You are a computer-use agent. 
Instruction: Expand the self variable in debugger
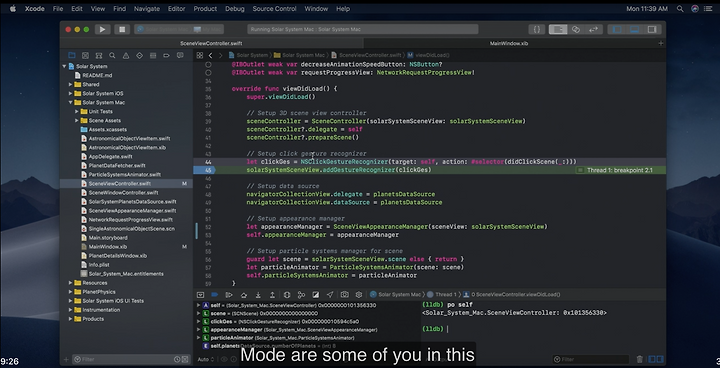click(x=198, y=305)
